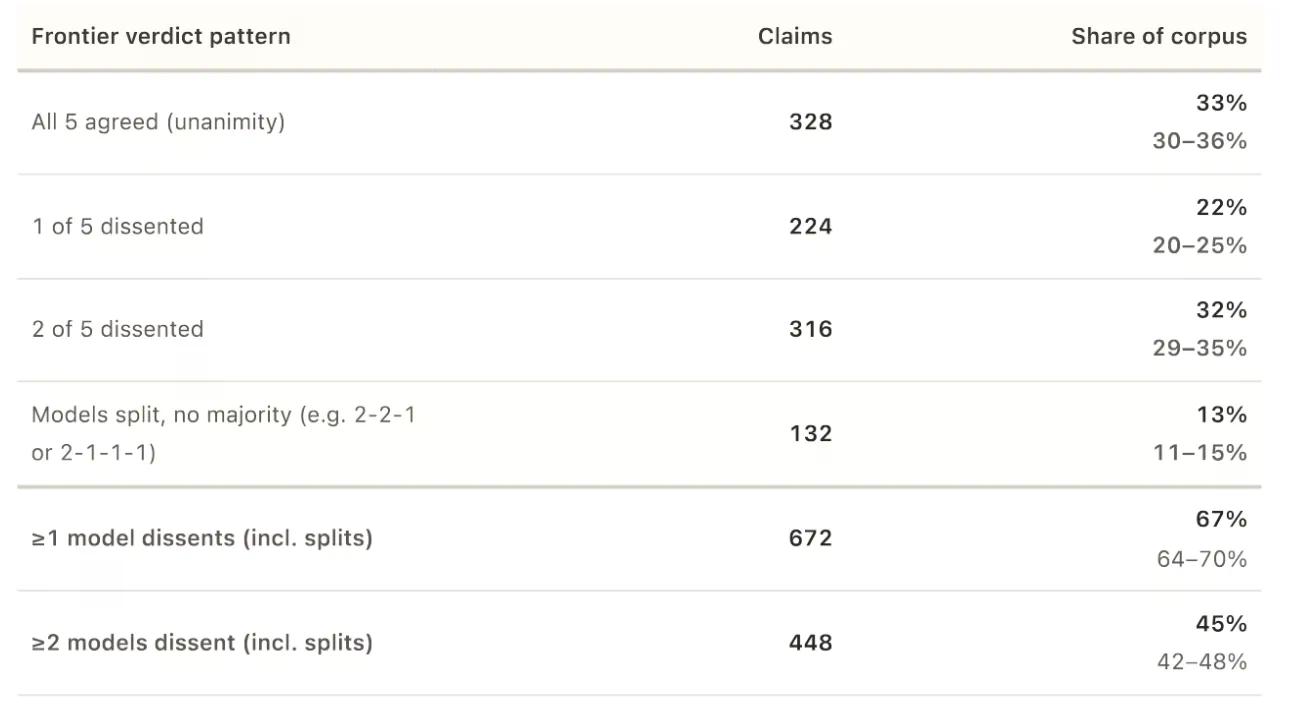Click the 316 claims value
The height and width of the screenshot is (726, 1302).
(810, 330)
